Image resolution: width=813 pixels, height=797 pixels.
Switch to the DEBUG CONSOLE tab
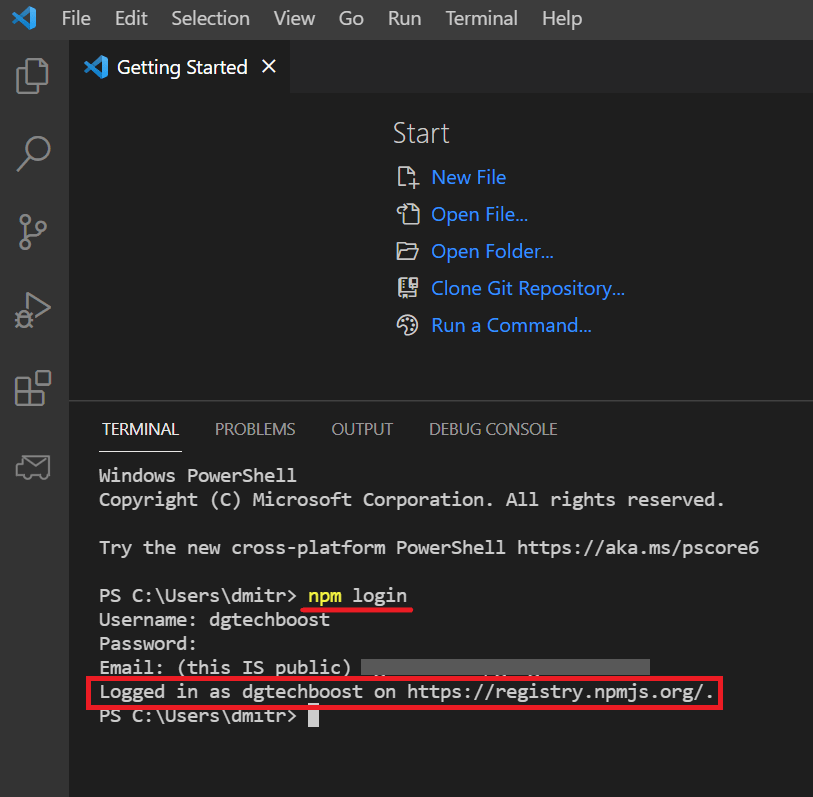pos(493,429)
